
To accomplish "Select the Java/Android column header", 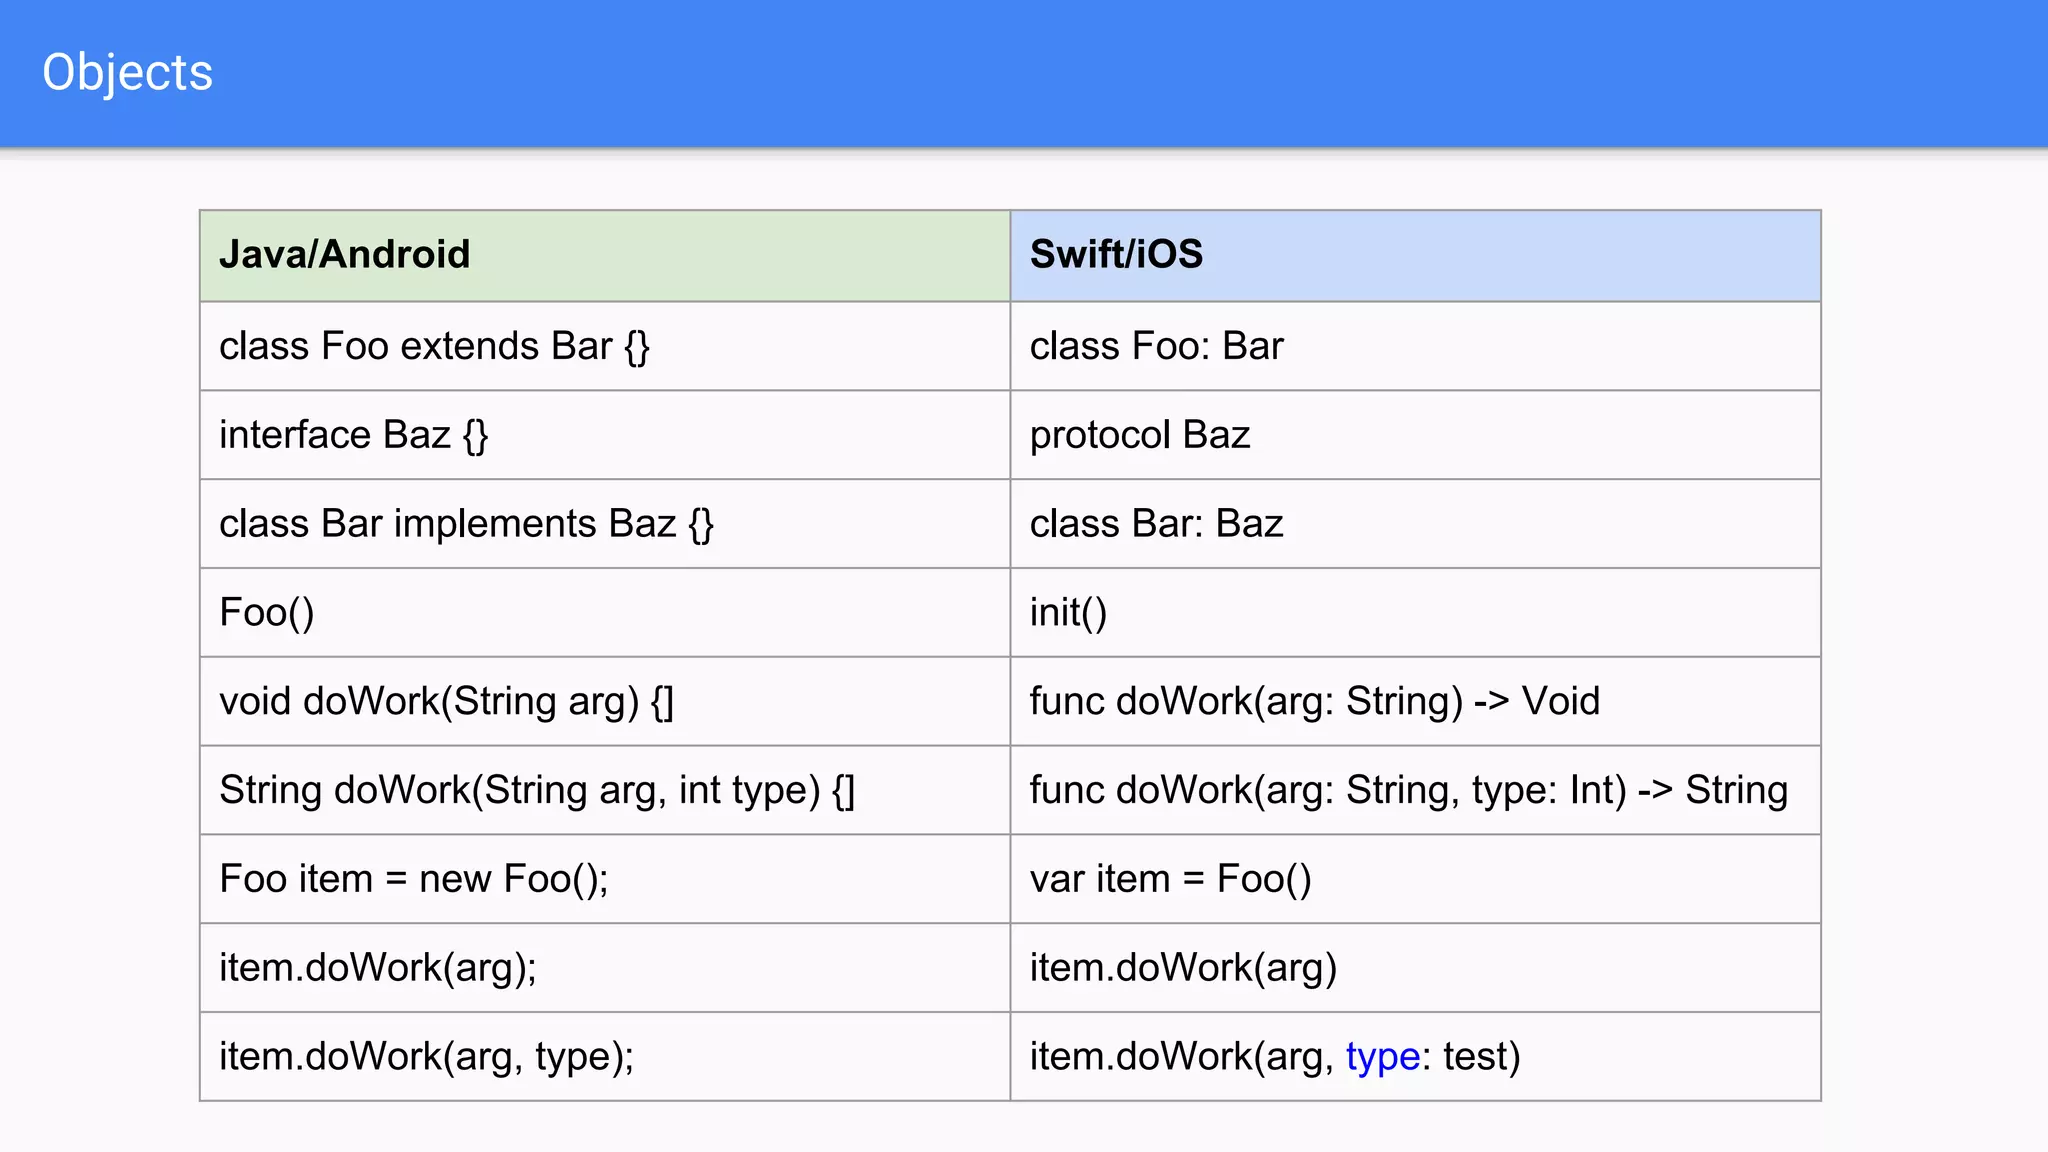I will (345, 255).
